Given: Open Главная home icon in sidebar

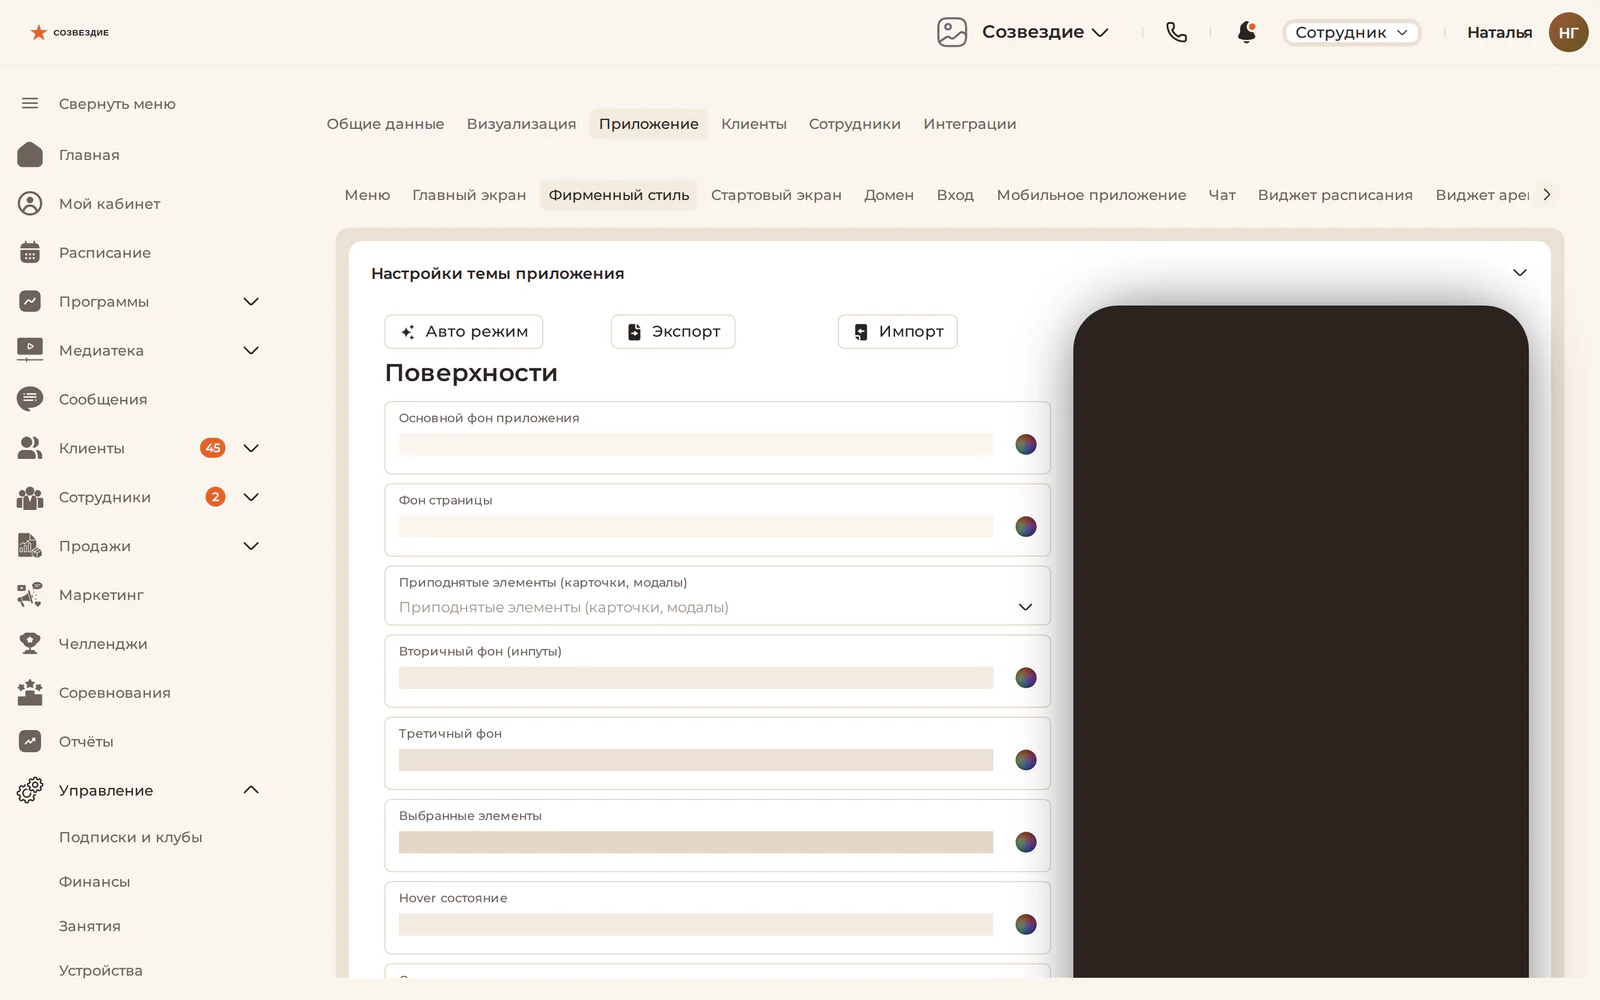Looking at the screenshot, I should pyautogui.click(x=30, y=154).
